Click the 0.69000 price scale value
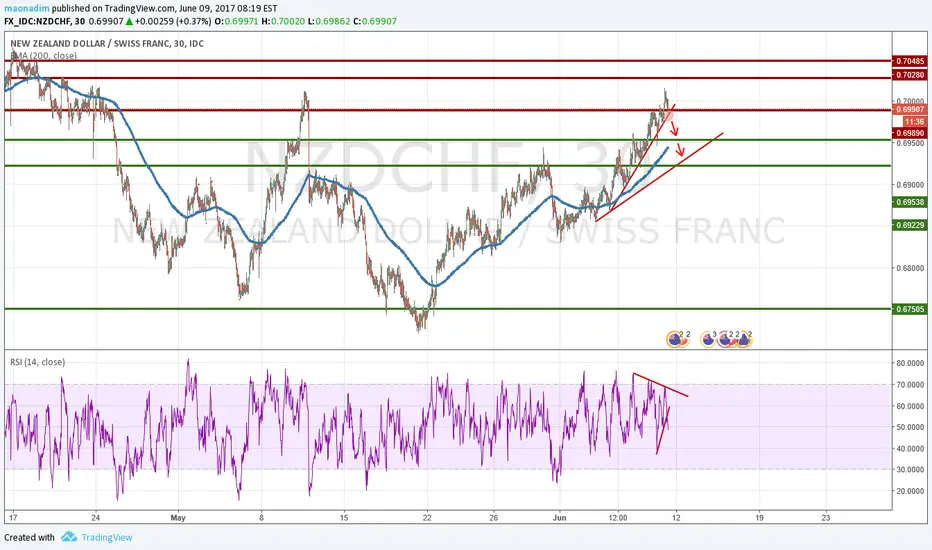 click(910, 185)
